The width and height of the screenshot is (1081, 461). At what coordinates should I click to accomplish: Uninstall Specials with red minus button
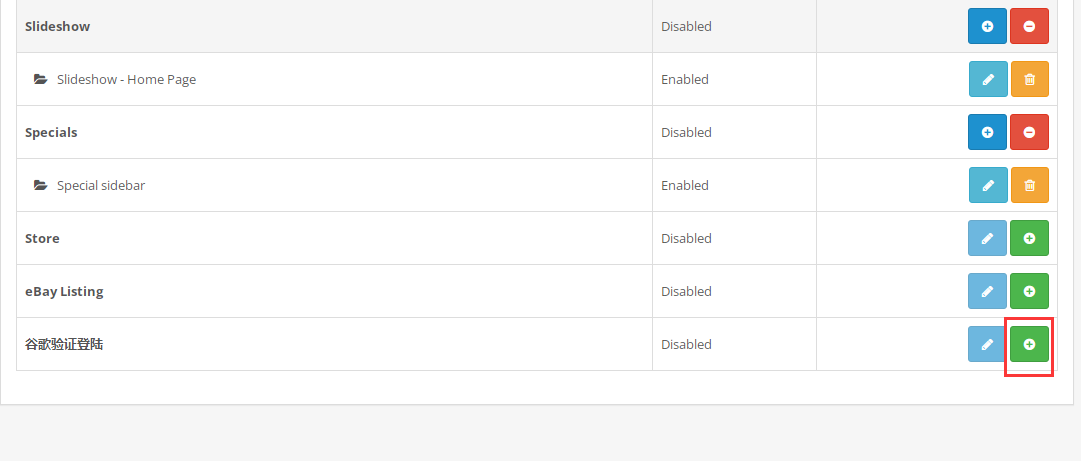tap(1029, 132)
